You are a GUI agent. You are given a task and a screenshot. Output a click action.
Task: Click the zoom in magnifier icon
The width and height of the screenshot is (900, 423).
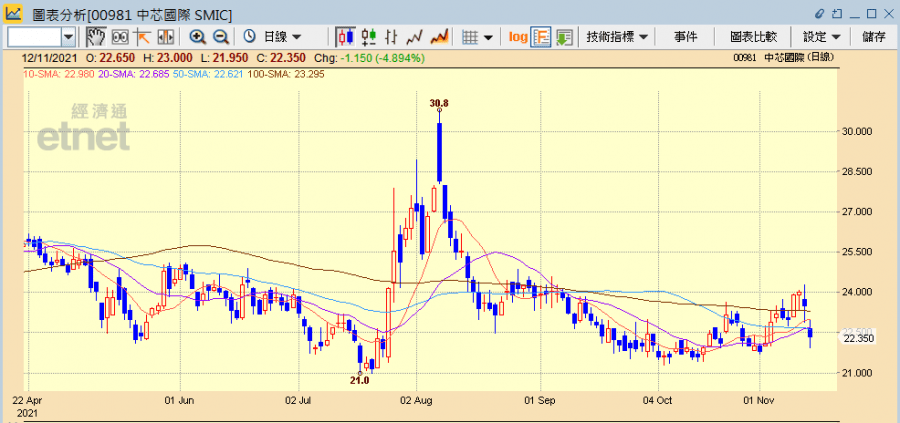coord(198,37)
